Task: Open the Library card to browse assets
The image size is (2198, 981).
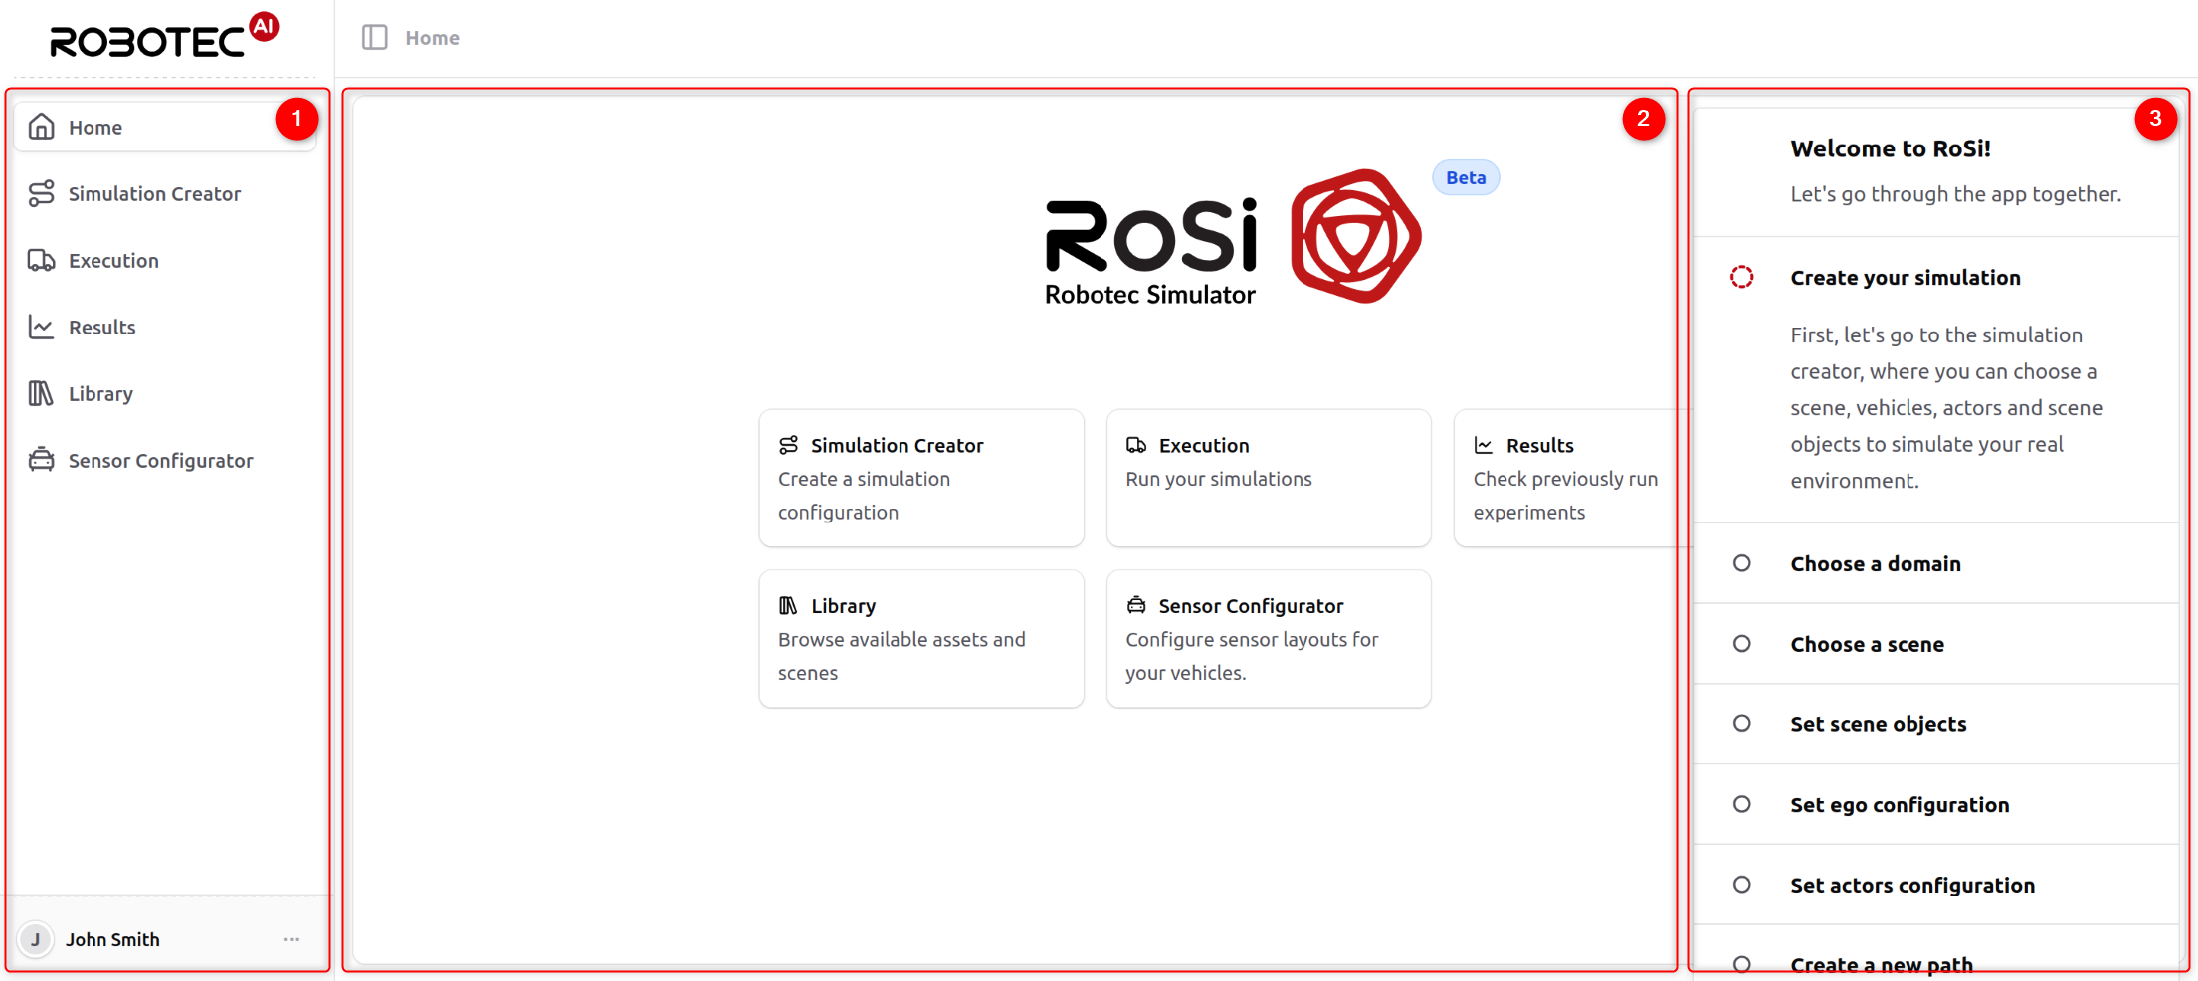Action: tap(921, 639)
